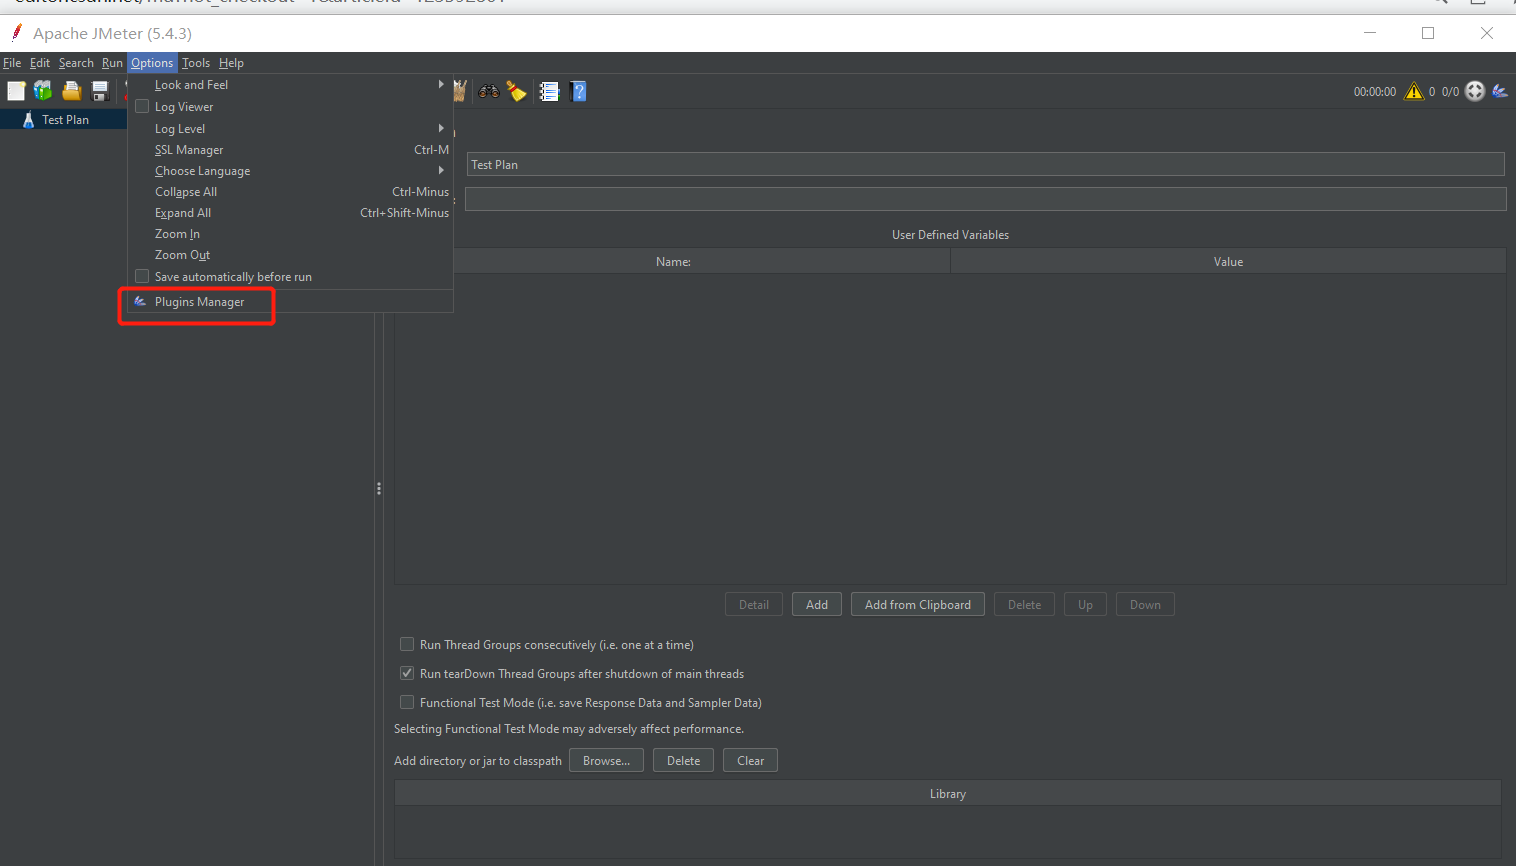Viewport: 1516px width, 866px height.
Task: Enable Run Thread Groups consecutively checkbox
Action: coord(407,644)
